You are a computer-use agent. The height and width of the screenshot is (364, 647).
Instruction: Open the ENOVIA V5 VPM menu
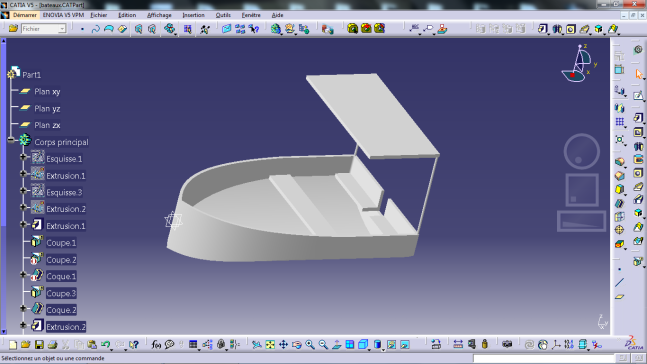pos(63,15)
